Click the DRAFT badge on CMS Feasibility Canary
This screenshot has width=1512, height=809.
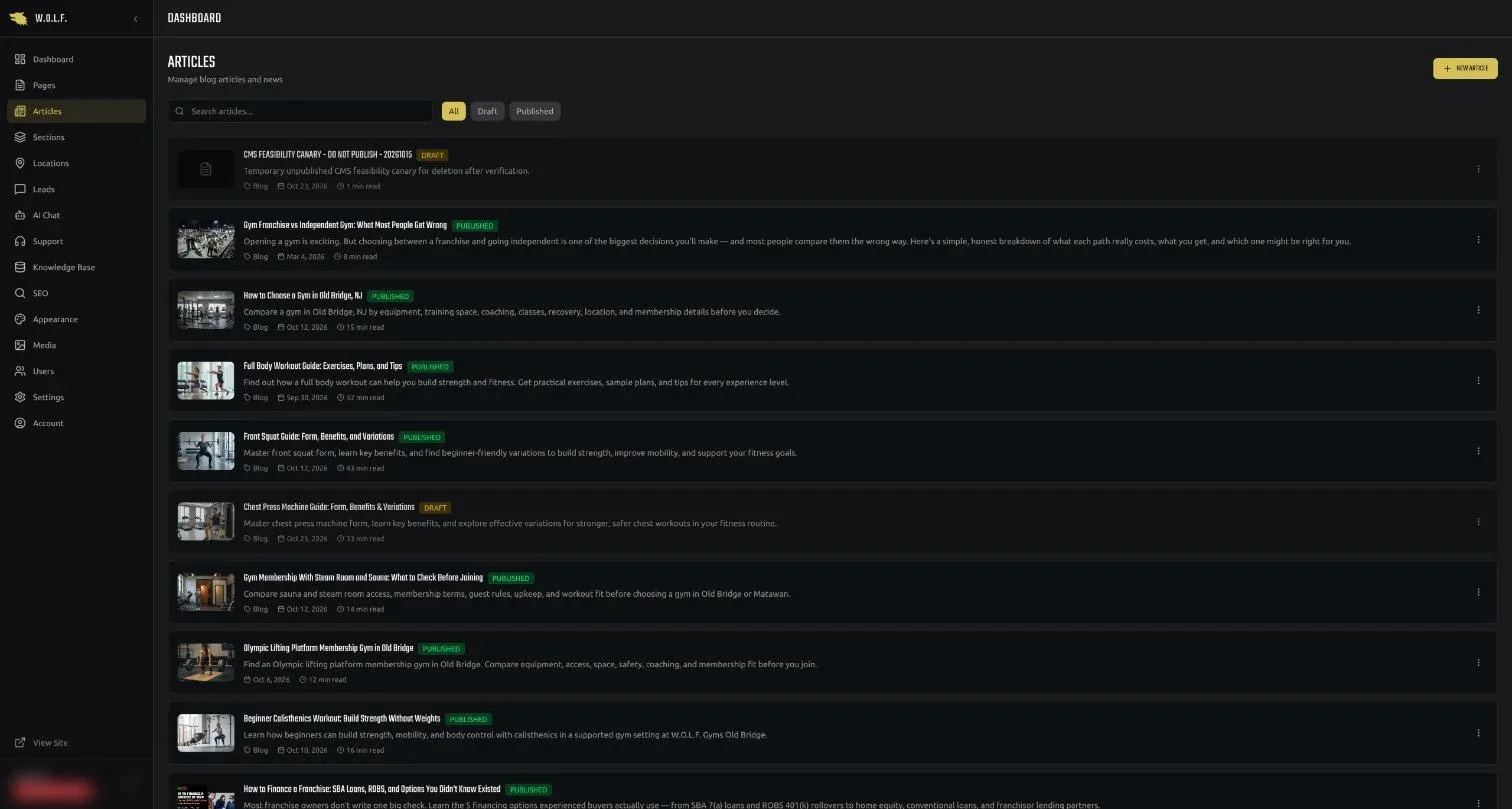pos(433,156)
